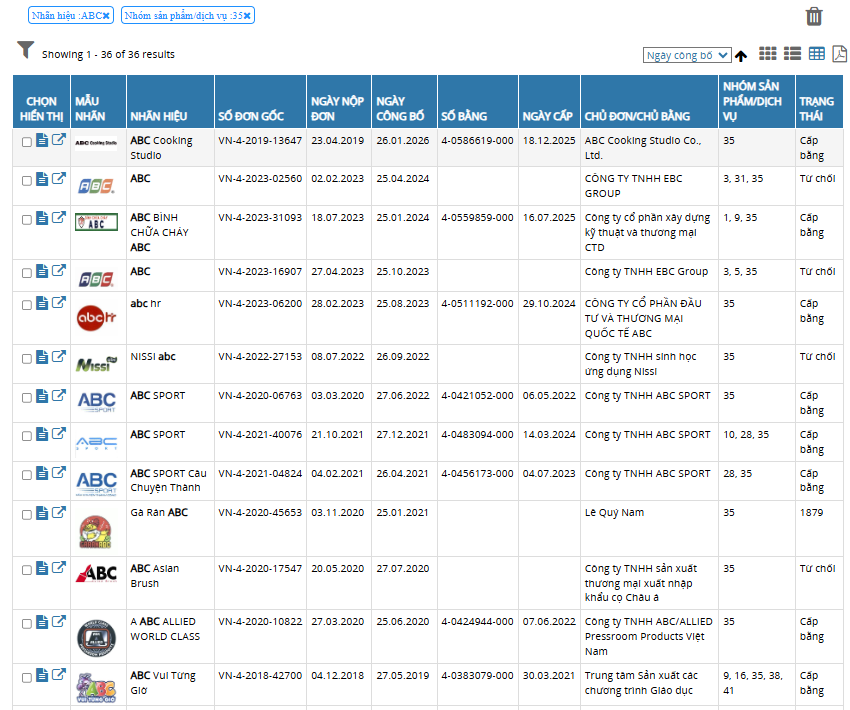View document icon for VN-4-2023-16907
Viewport: 850px width, 710px height.
click(42, 271)
